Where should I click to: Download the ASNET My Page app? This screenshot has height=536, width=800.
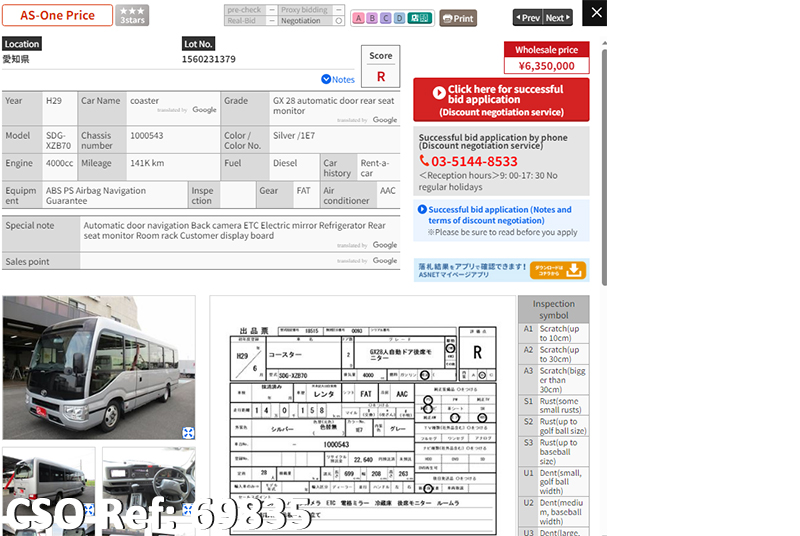point(558,270)
